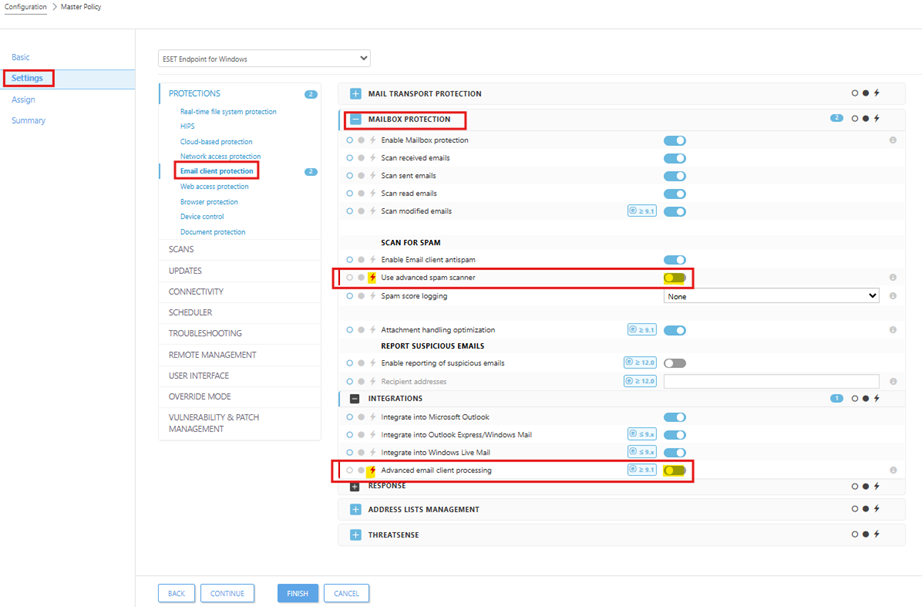Toggle Integrate into Microsoft Outlook switch

point(674,417)
